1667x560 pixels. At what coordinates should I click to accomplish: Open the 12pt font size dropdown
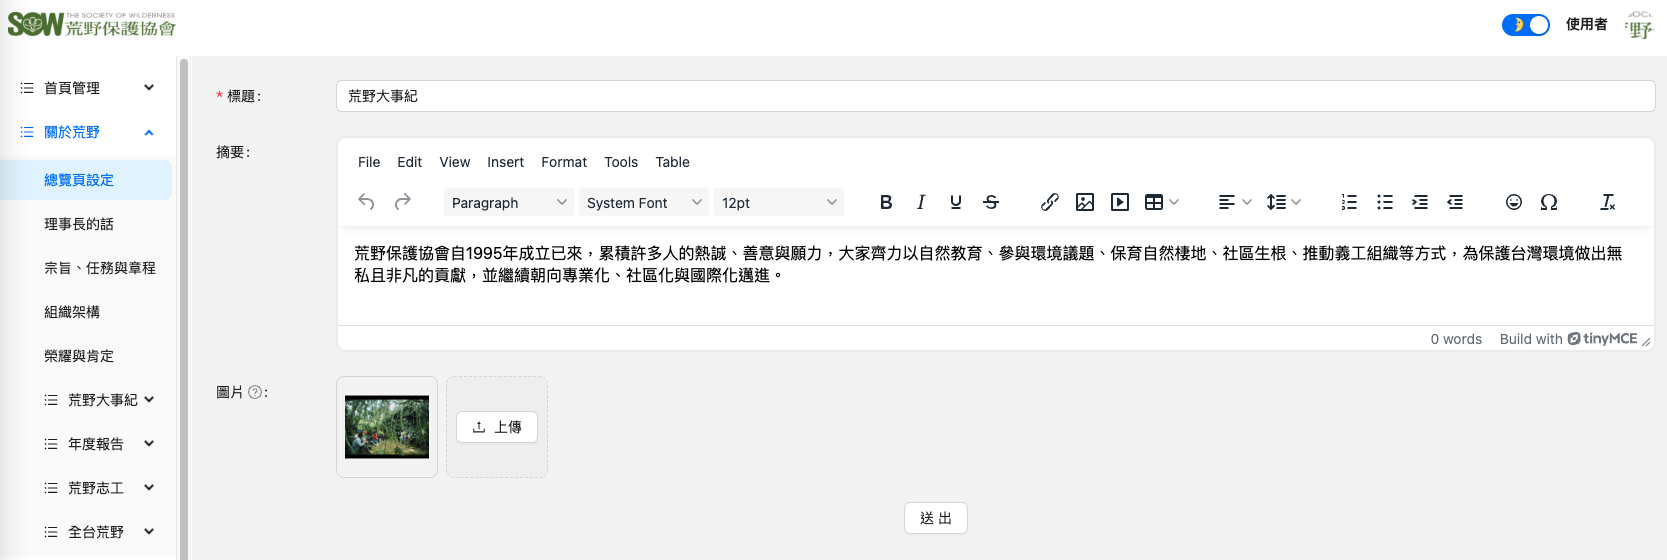point(778,202)
